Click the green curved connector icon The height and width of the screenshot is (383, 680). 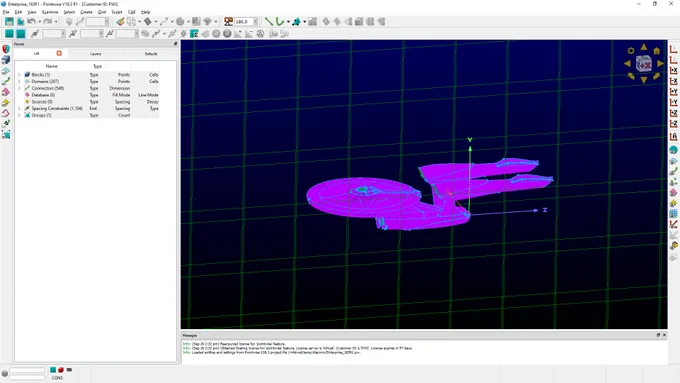tap(280, 21)
